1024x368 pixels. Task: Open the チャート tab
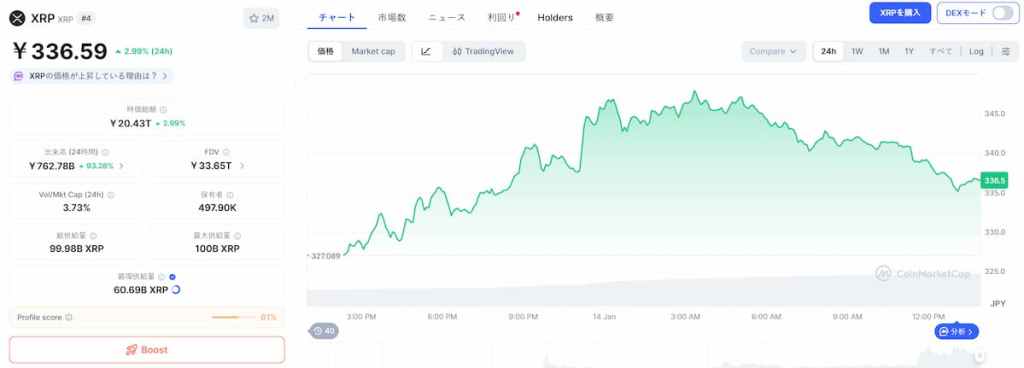[x=337, y=18]
